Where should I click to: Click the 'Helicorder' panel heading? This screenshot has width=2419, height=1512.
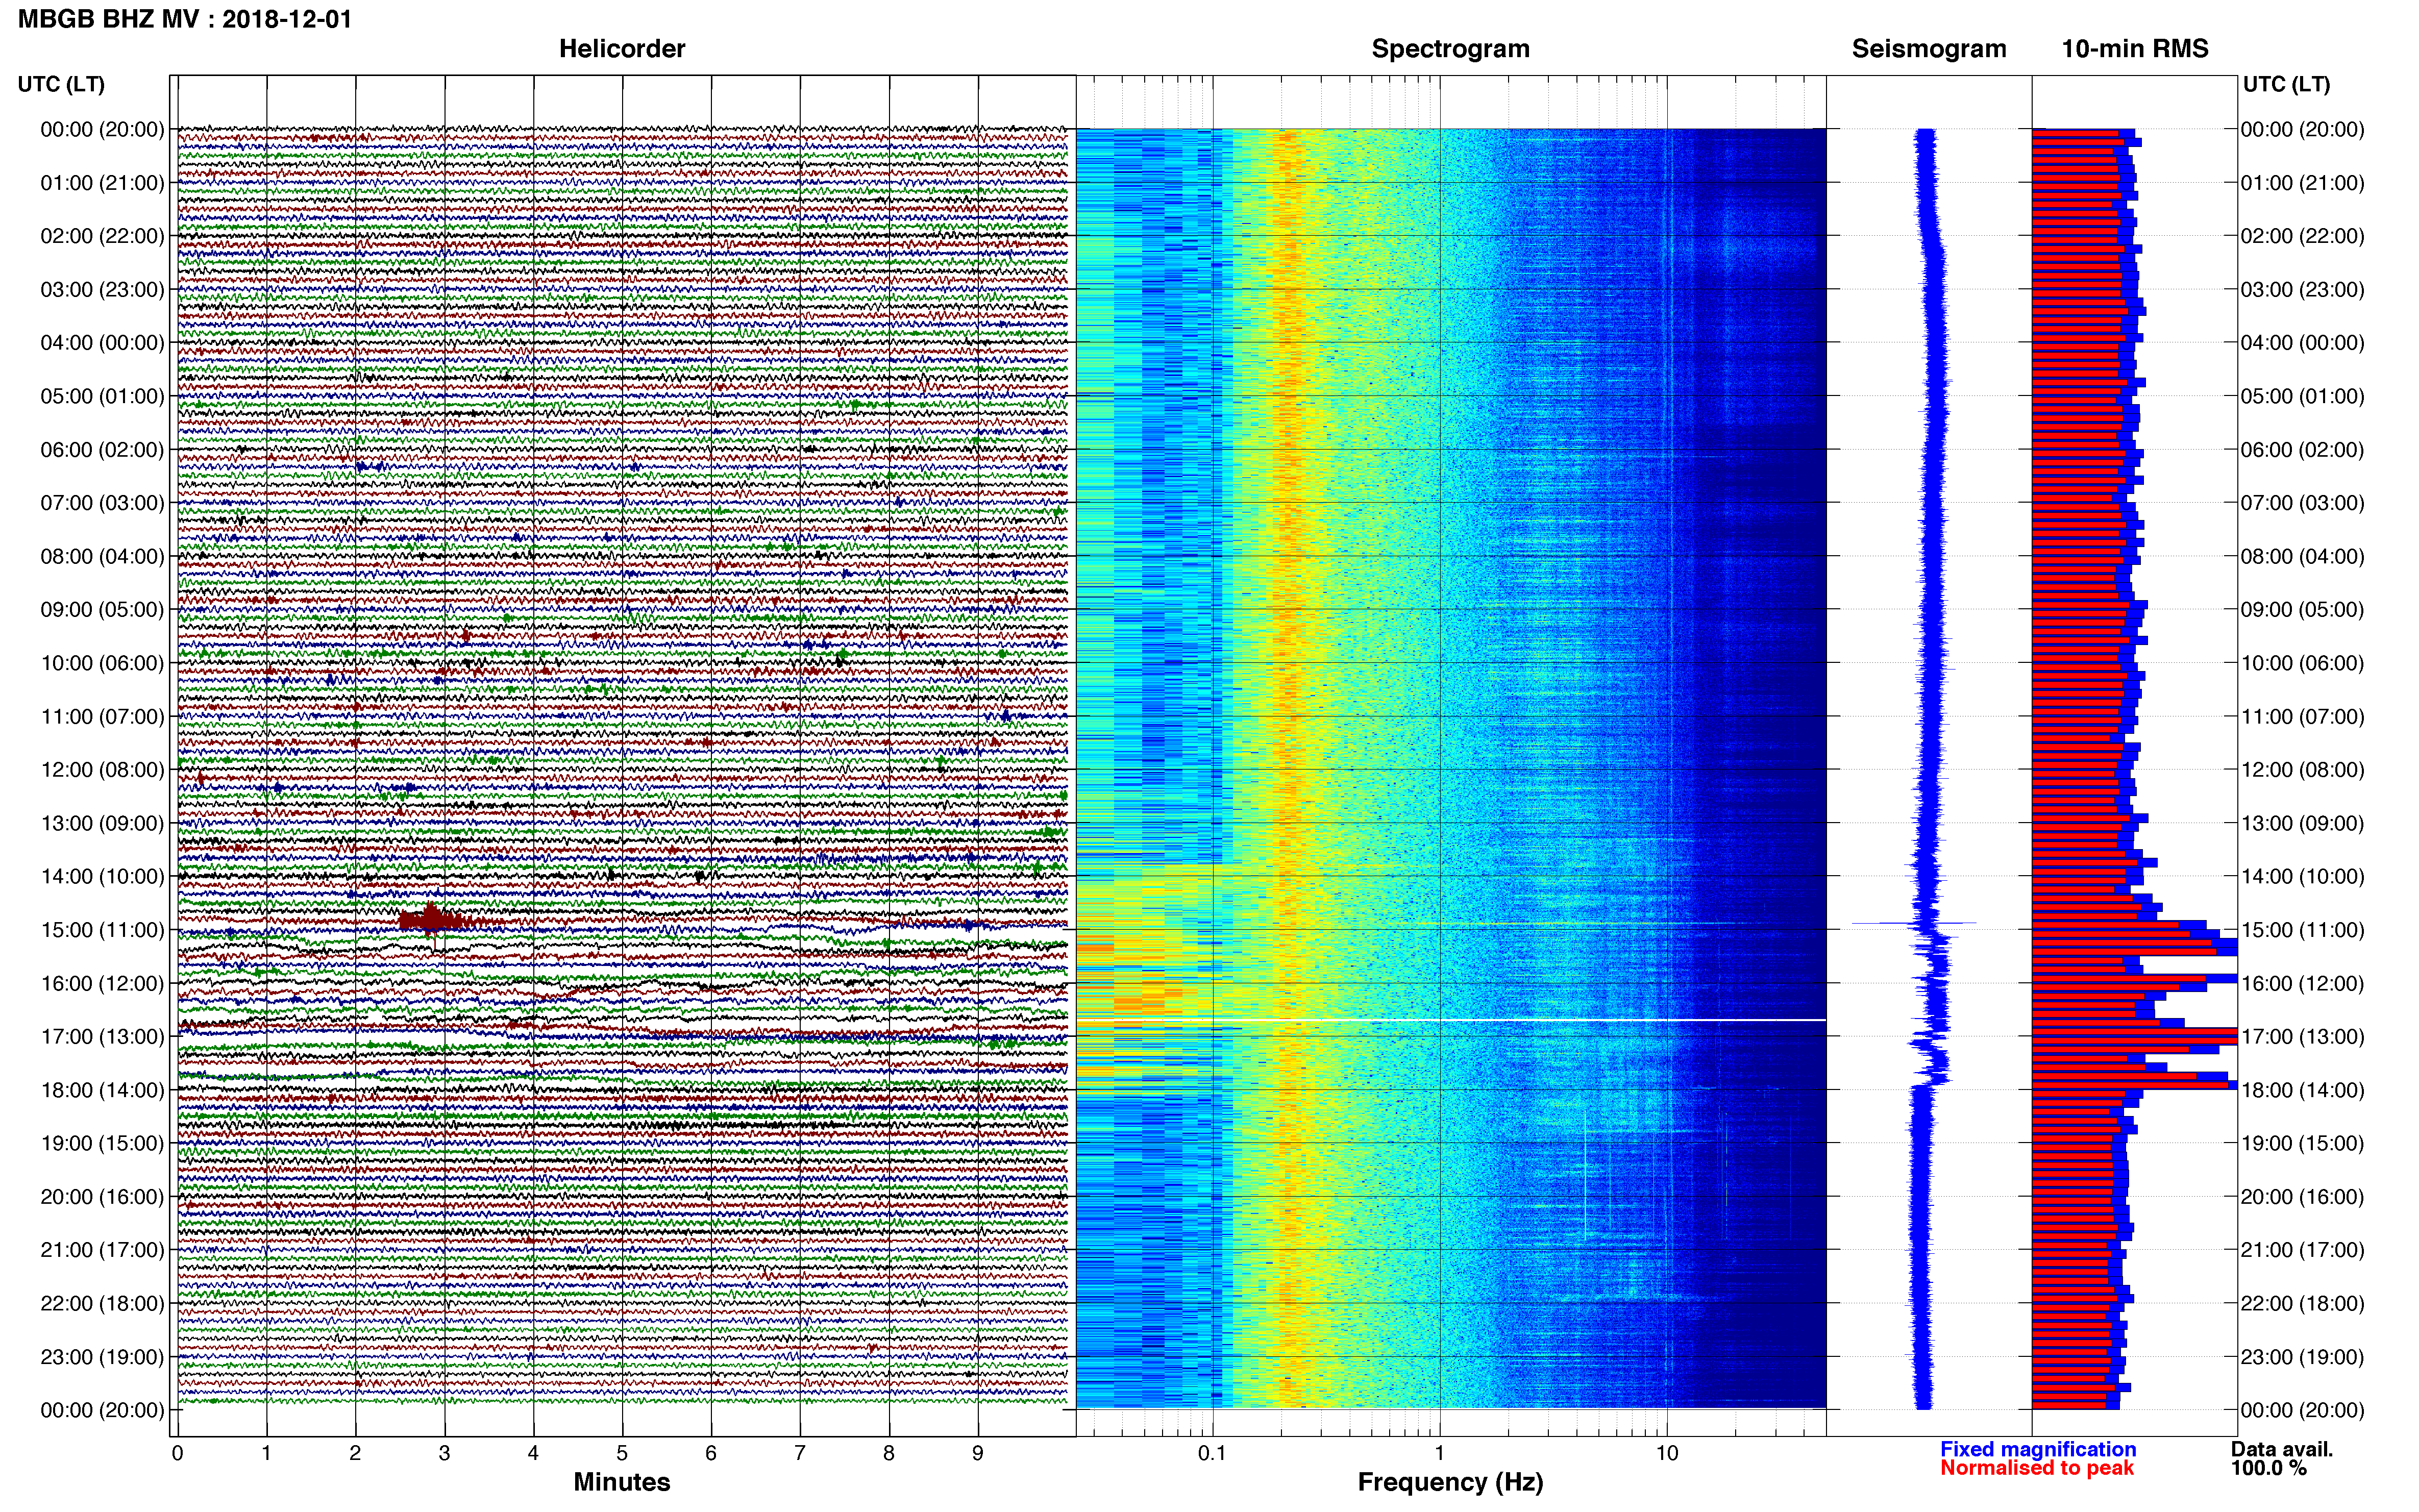(x=622, y=49)
